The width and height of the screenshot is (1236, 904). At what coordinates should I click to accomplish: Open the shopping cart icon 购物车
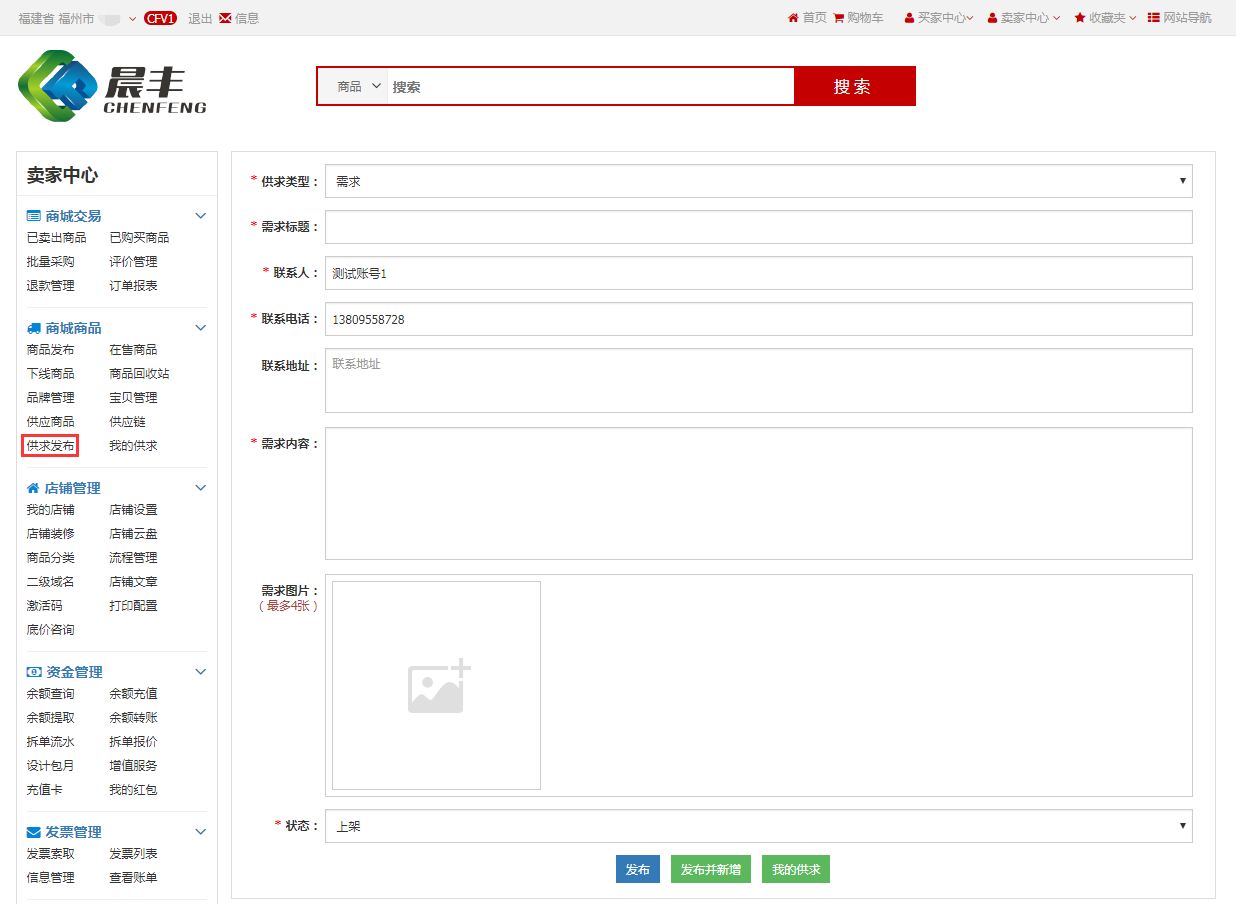(838, 18)
